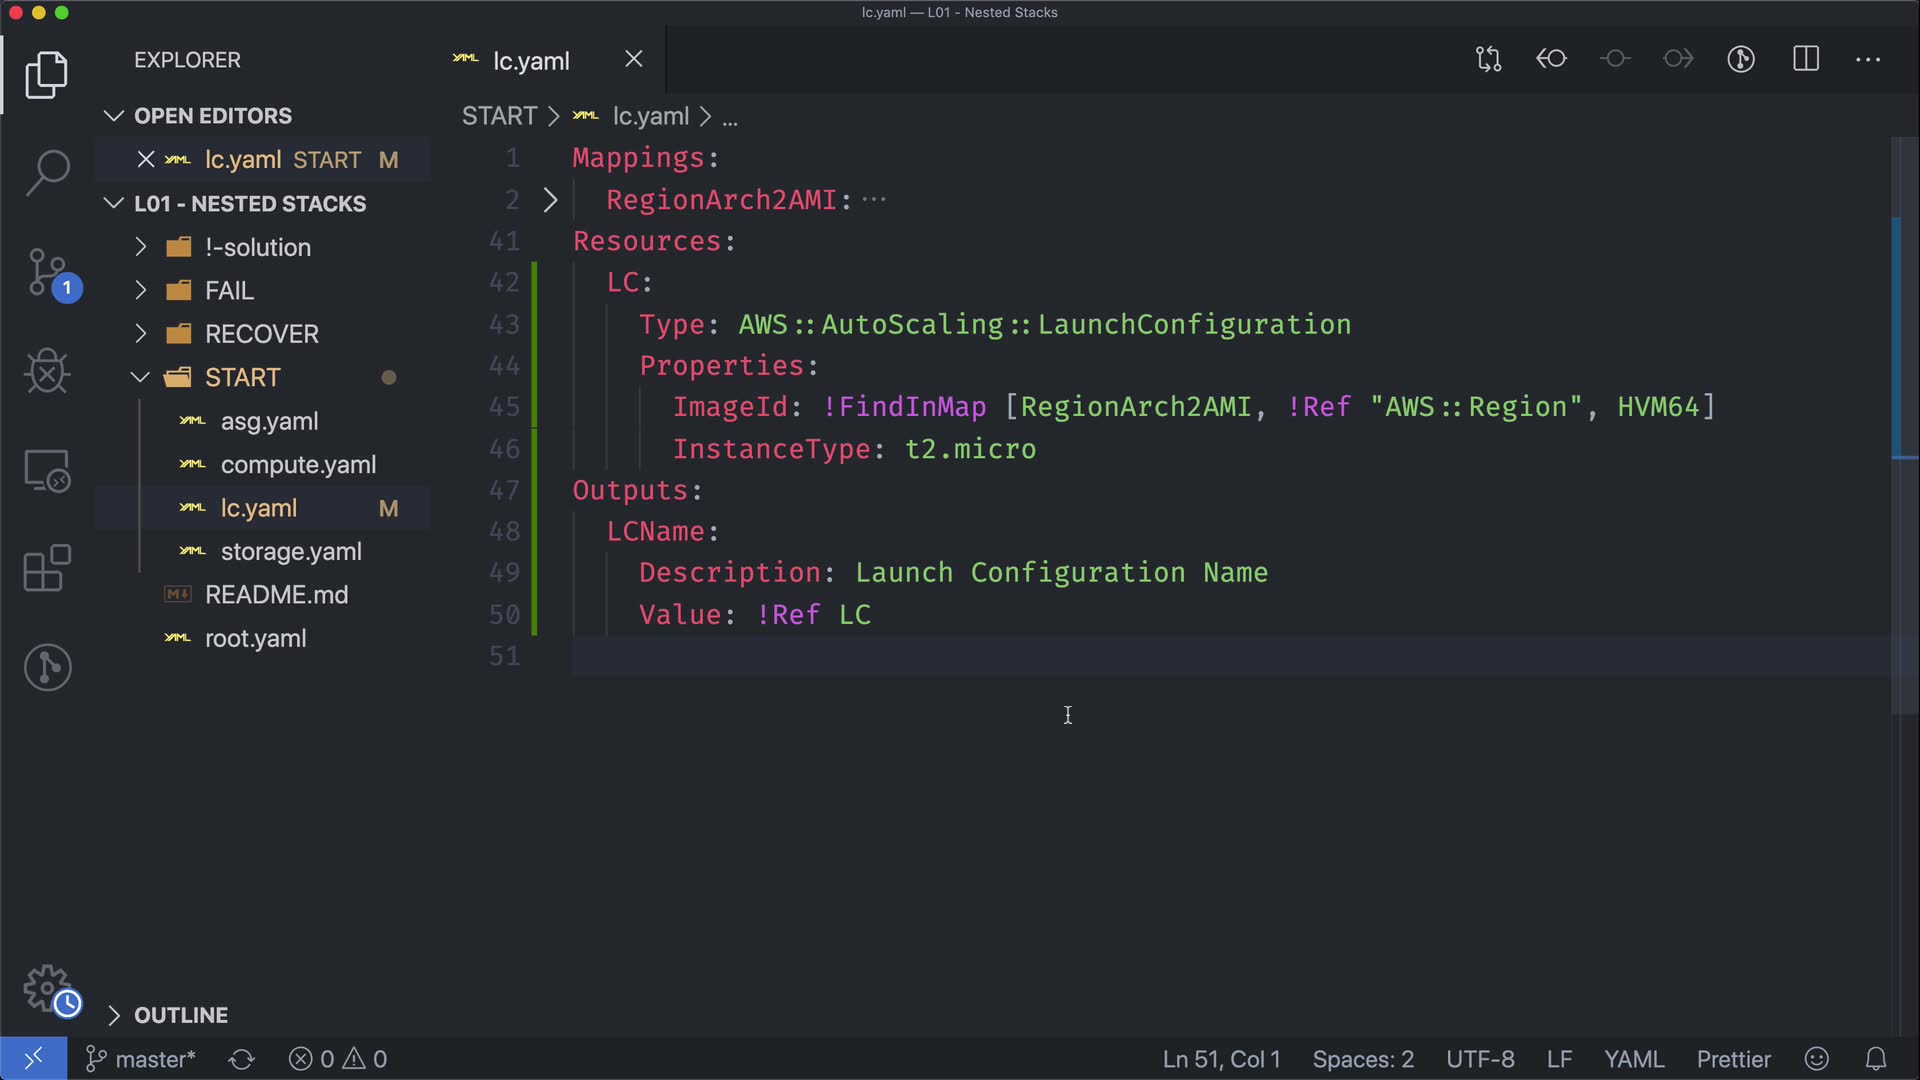Click the open changes compare icon
This screenshot has height=1080, width=1920.
pyautogui.click(x=1488, y=59)
